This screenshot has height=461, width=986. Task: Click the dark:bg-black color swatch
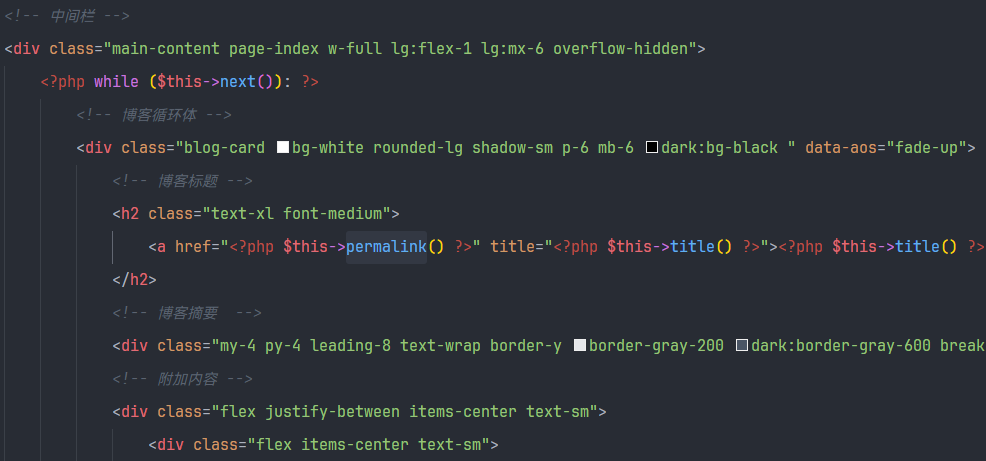coord(652,148)
